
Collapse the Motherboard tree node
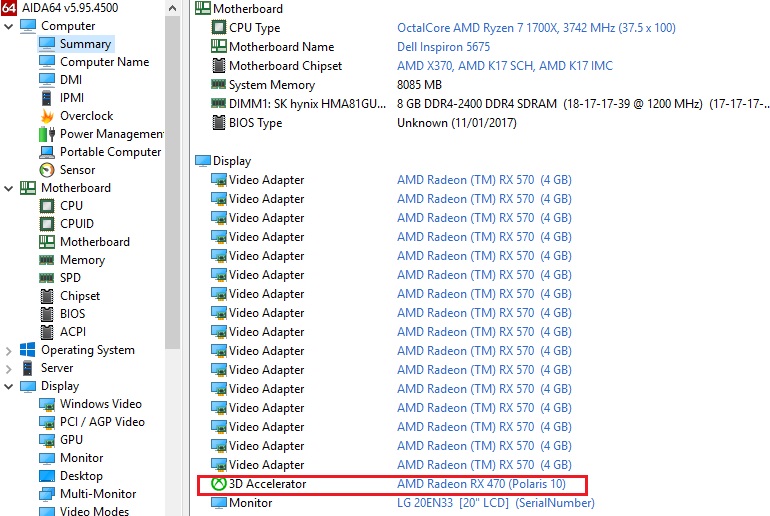8,188
